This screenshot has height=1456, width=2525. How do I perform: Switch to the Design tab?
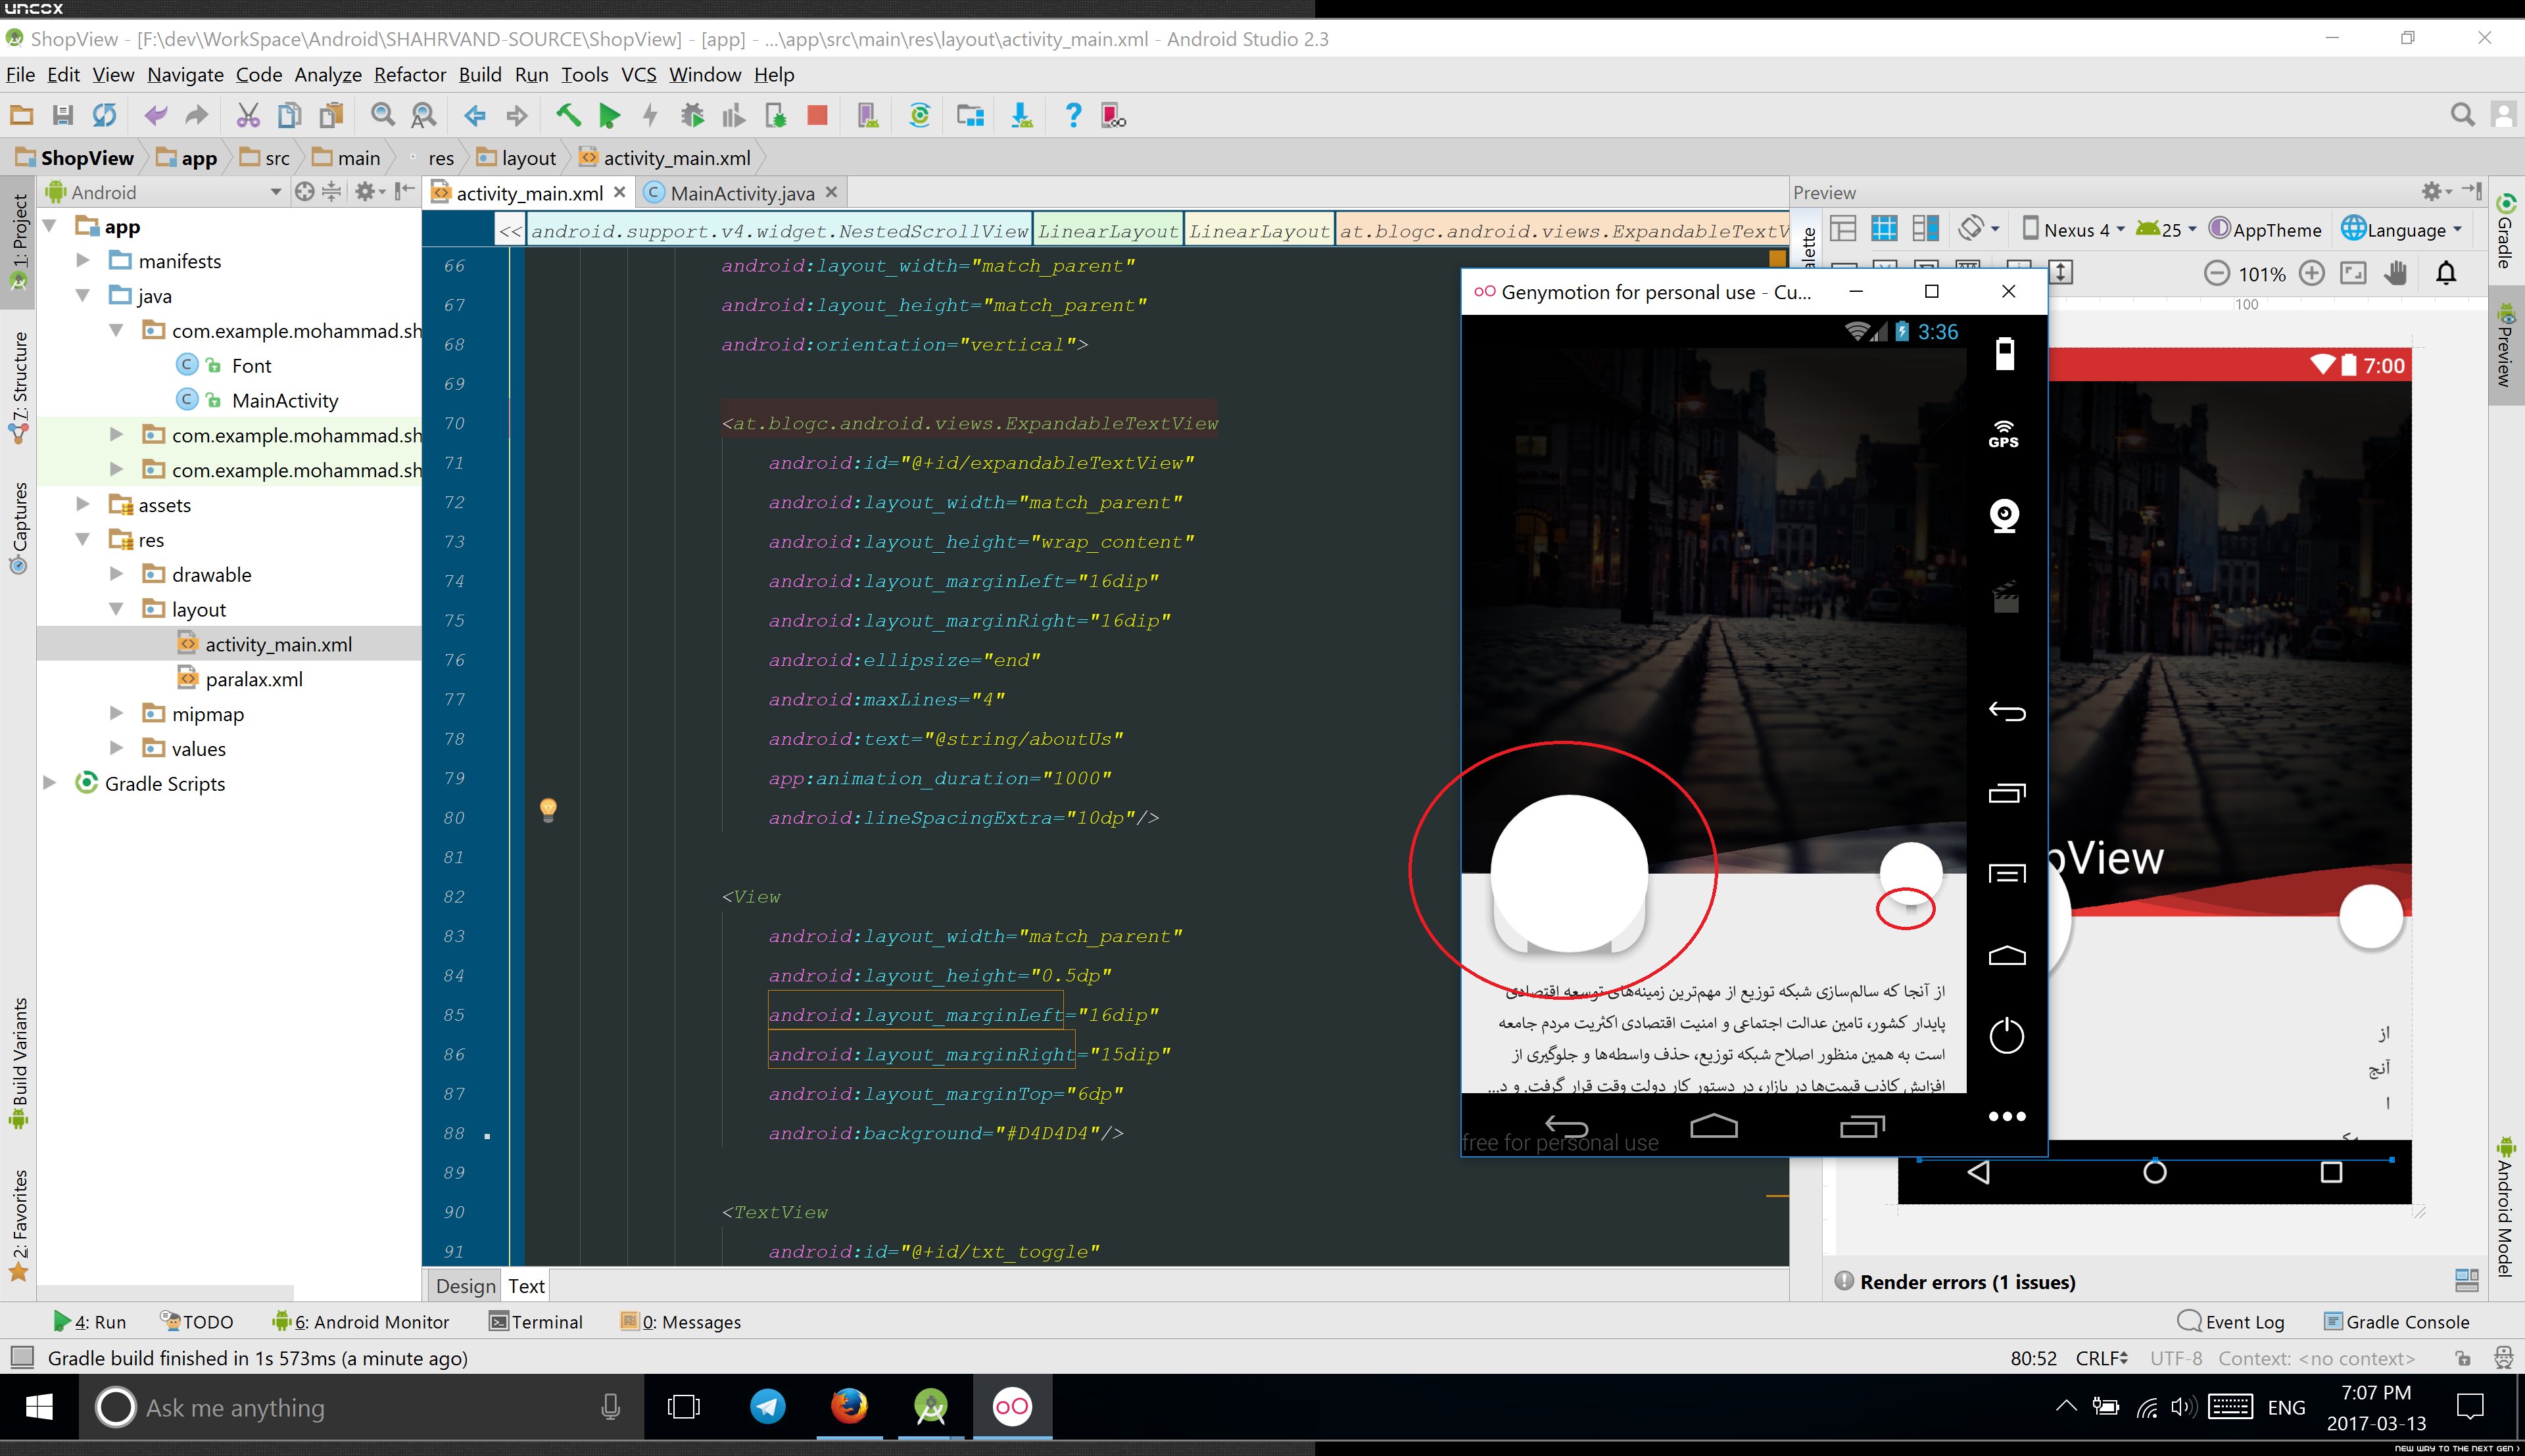(465, 1286)
